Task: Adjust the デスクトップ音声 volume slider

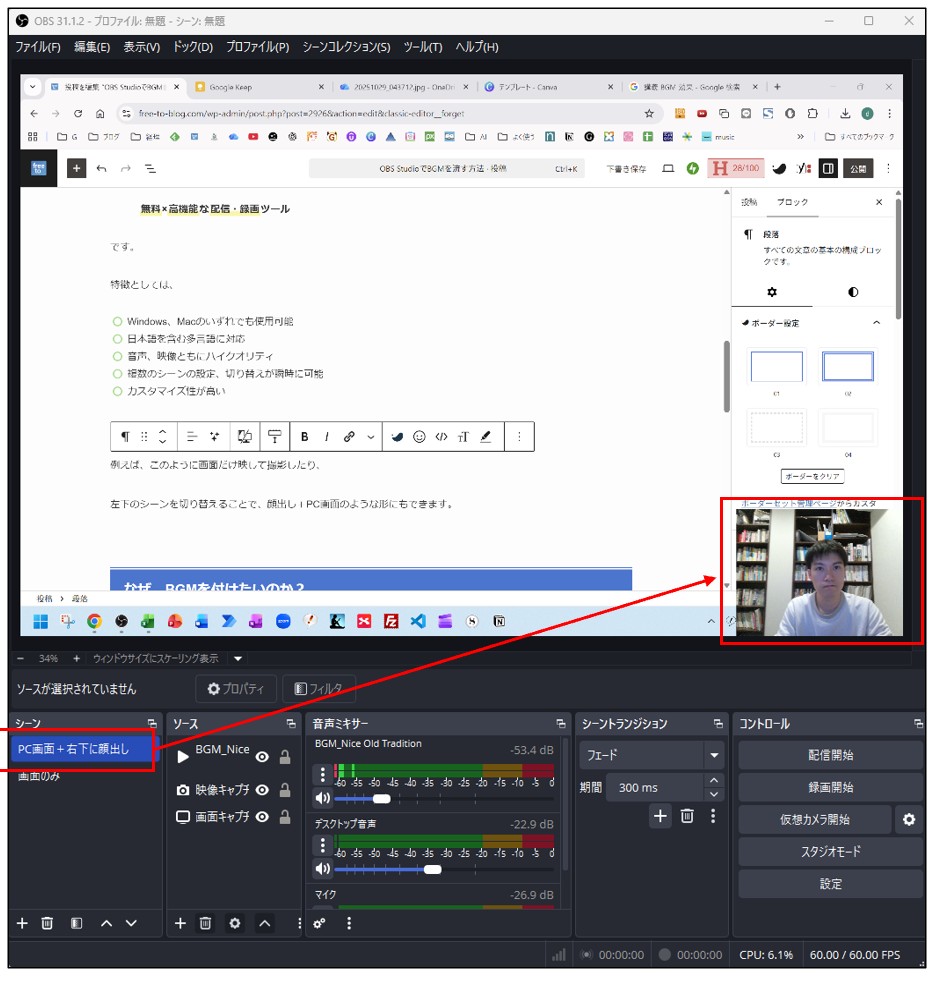Action: [x=432, y=870]
